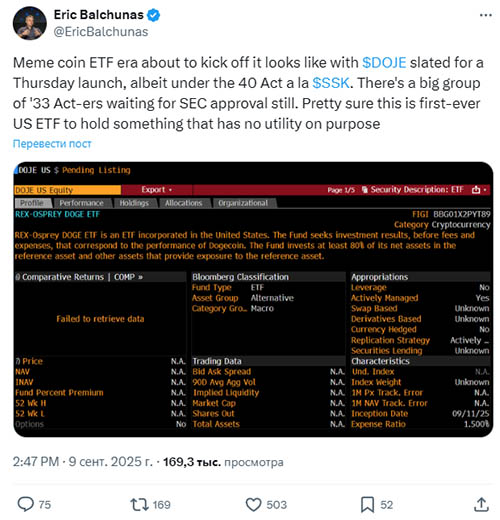Screen dimensions: 500x520
Task: Bookmark this post
Action: click(x=367, y=504)
